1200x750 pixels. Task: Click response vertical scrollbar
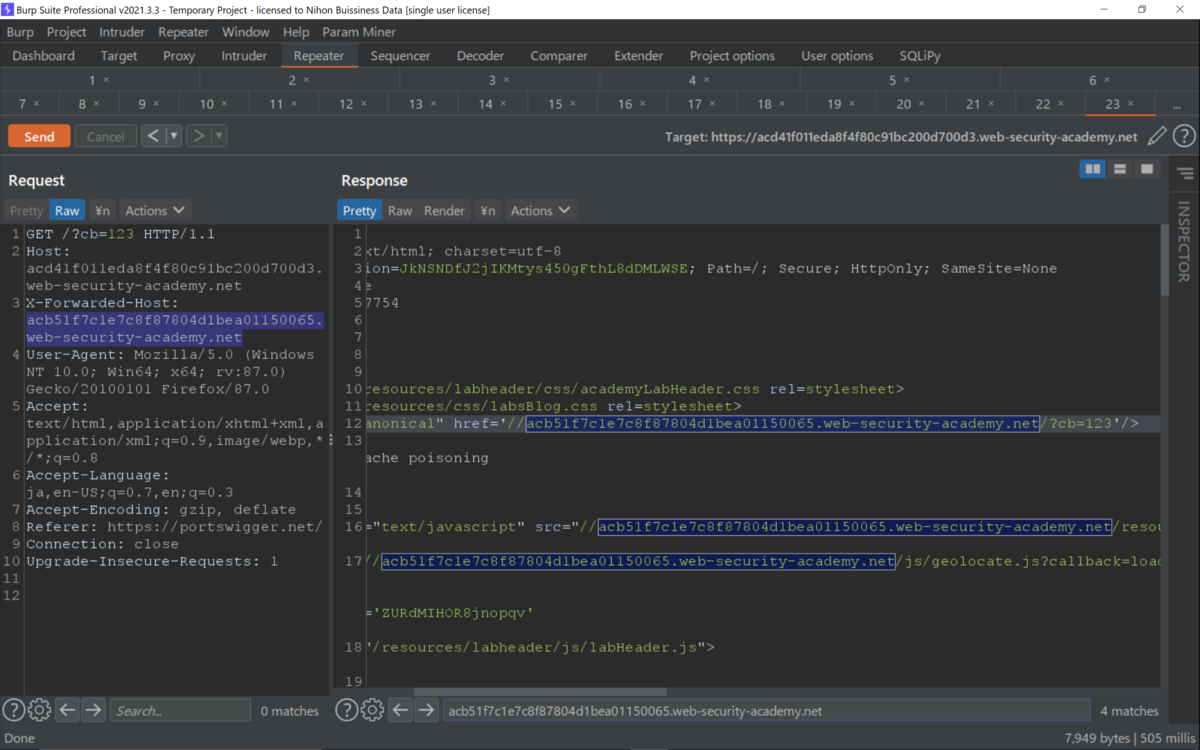1164,260
